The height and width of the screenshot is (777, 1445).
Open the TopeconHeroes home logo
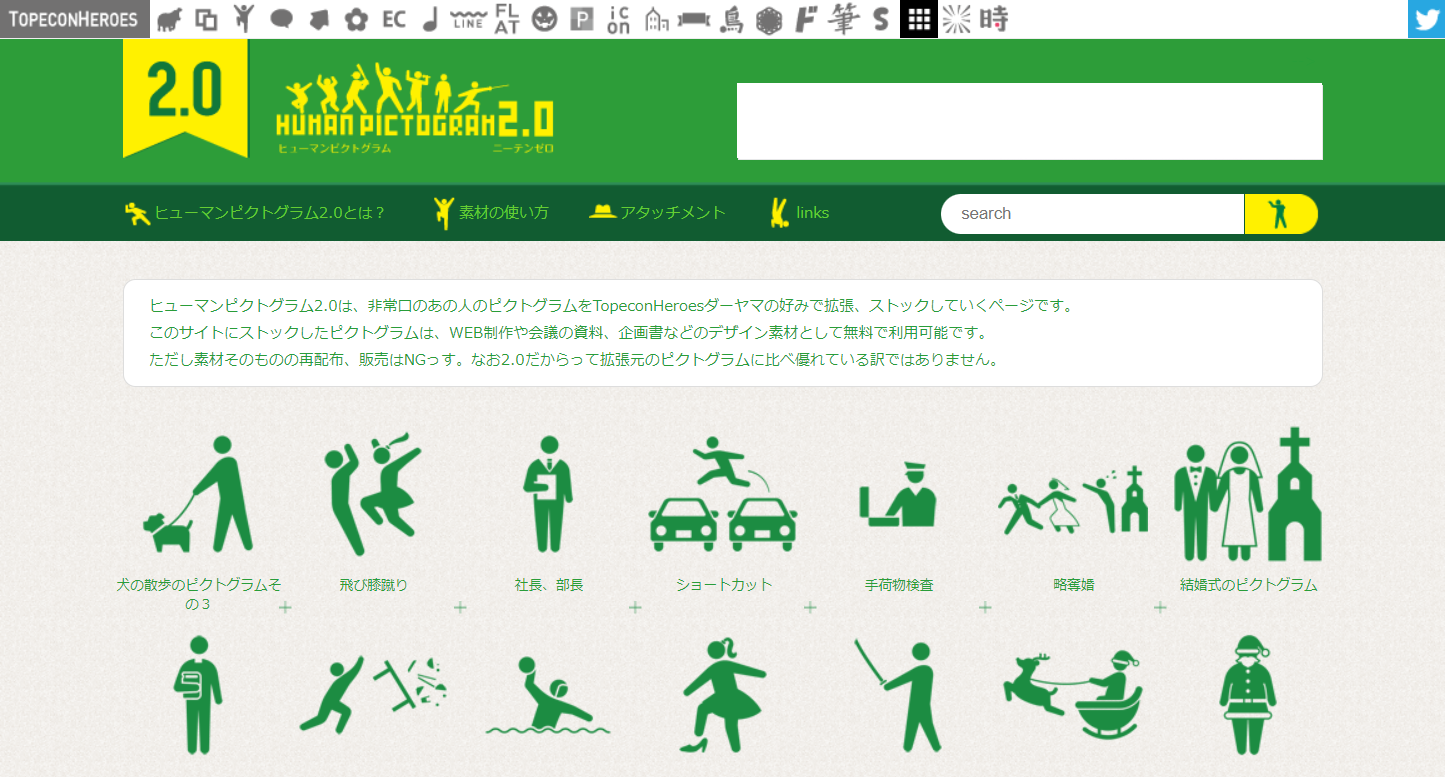point(74,19)
